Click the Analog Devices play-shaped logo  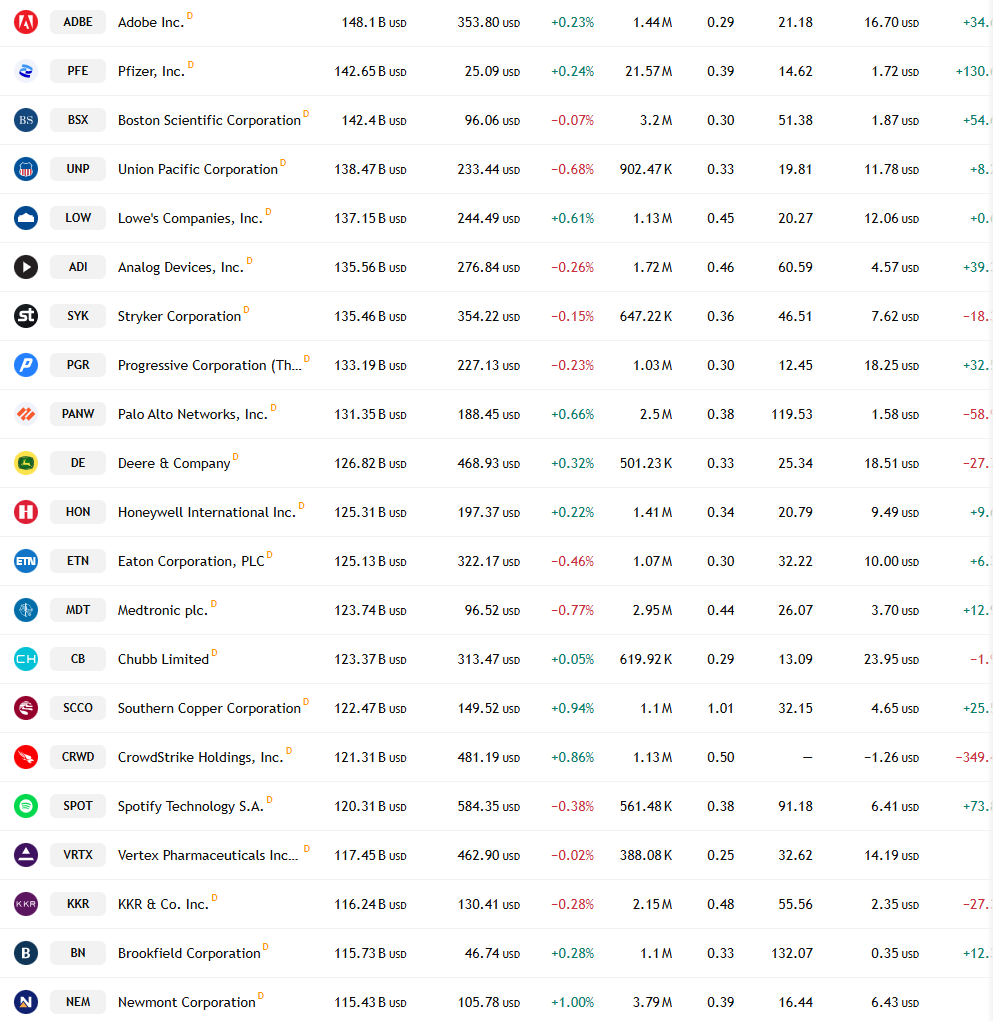26,267
